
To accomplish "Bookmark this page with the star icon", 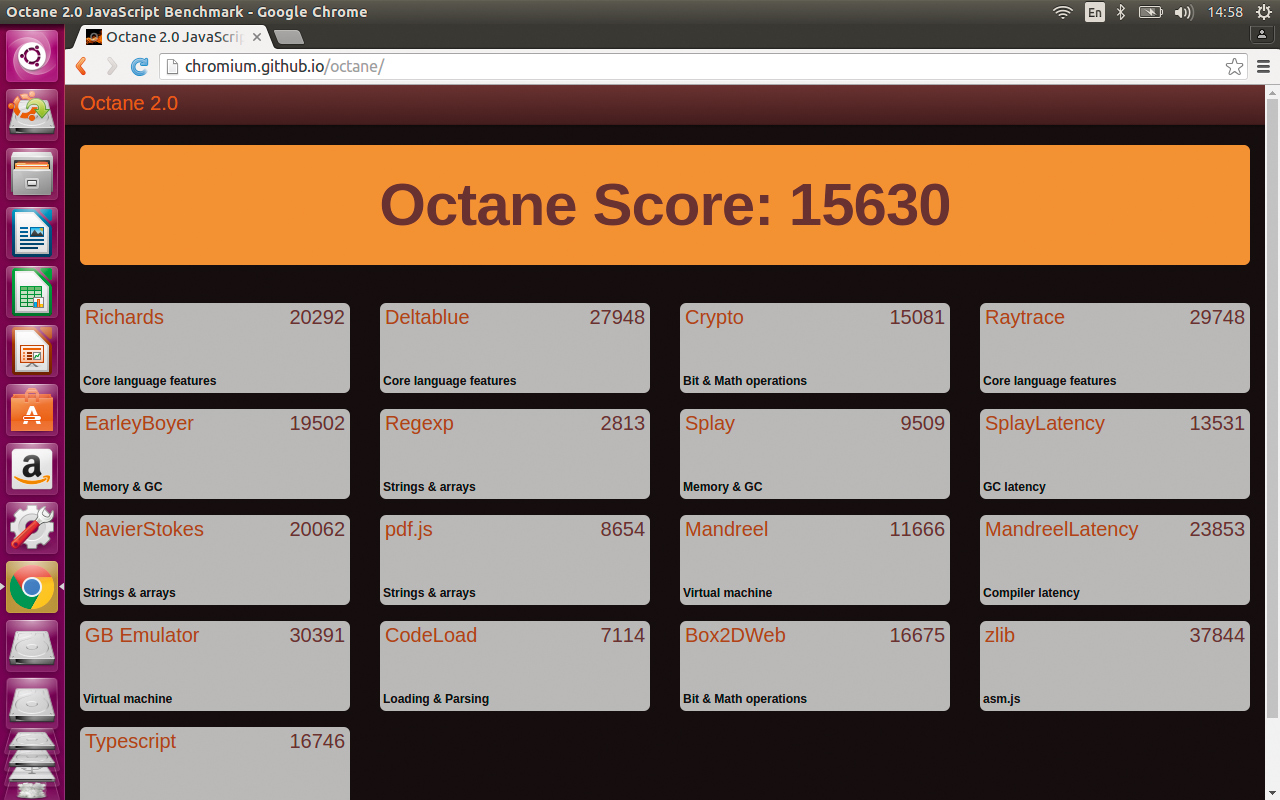I will pyautogui.click(x=1235, y=67).
